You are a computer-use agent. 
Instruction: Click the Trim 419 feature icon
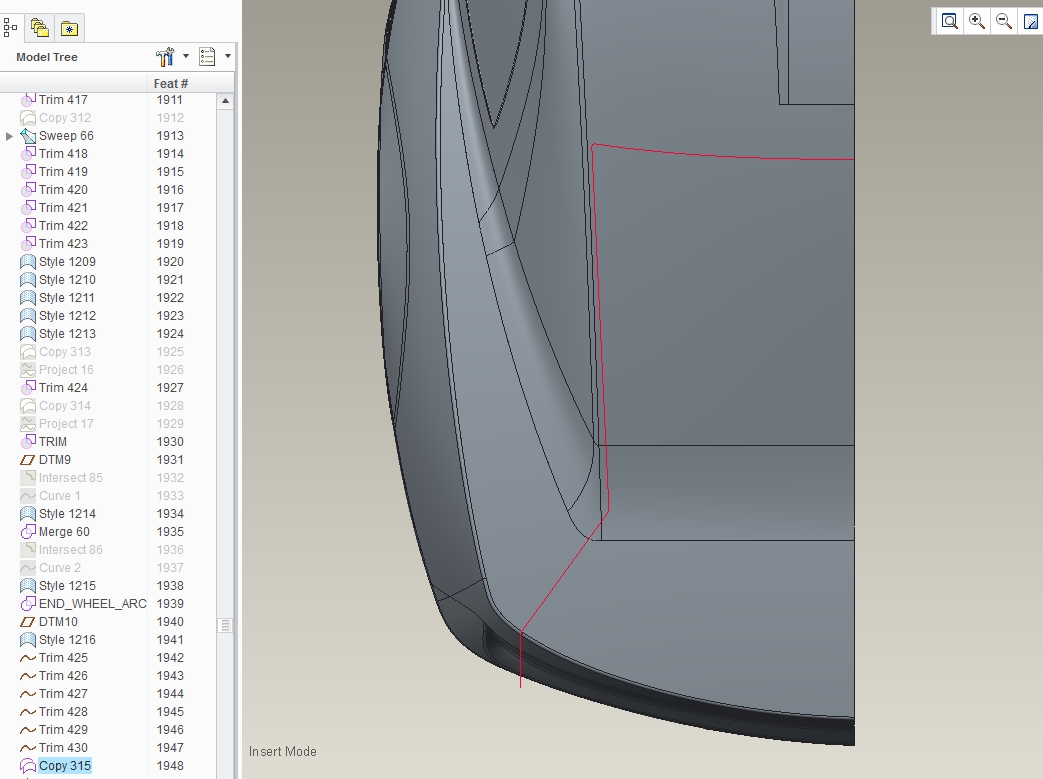[28, 172]
